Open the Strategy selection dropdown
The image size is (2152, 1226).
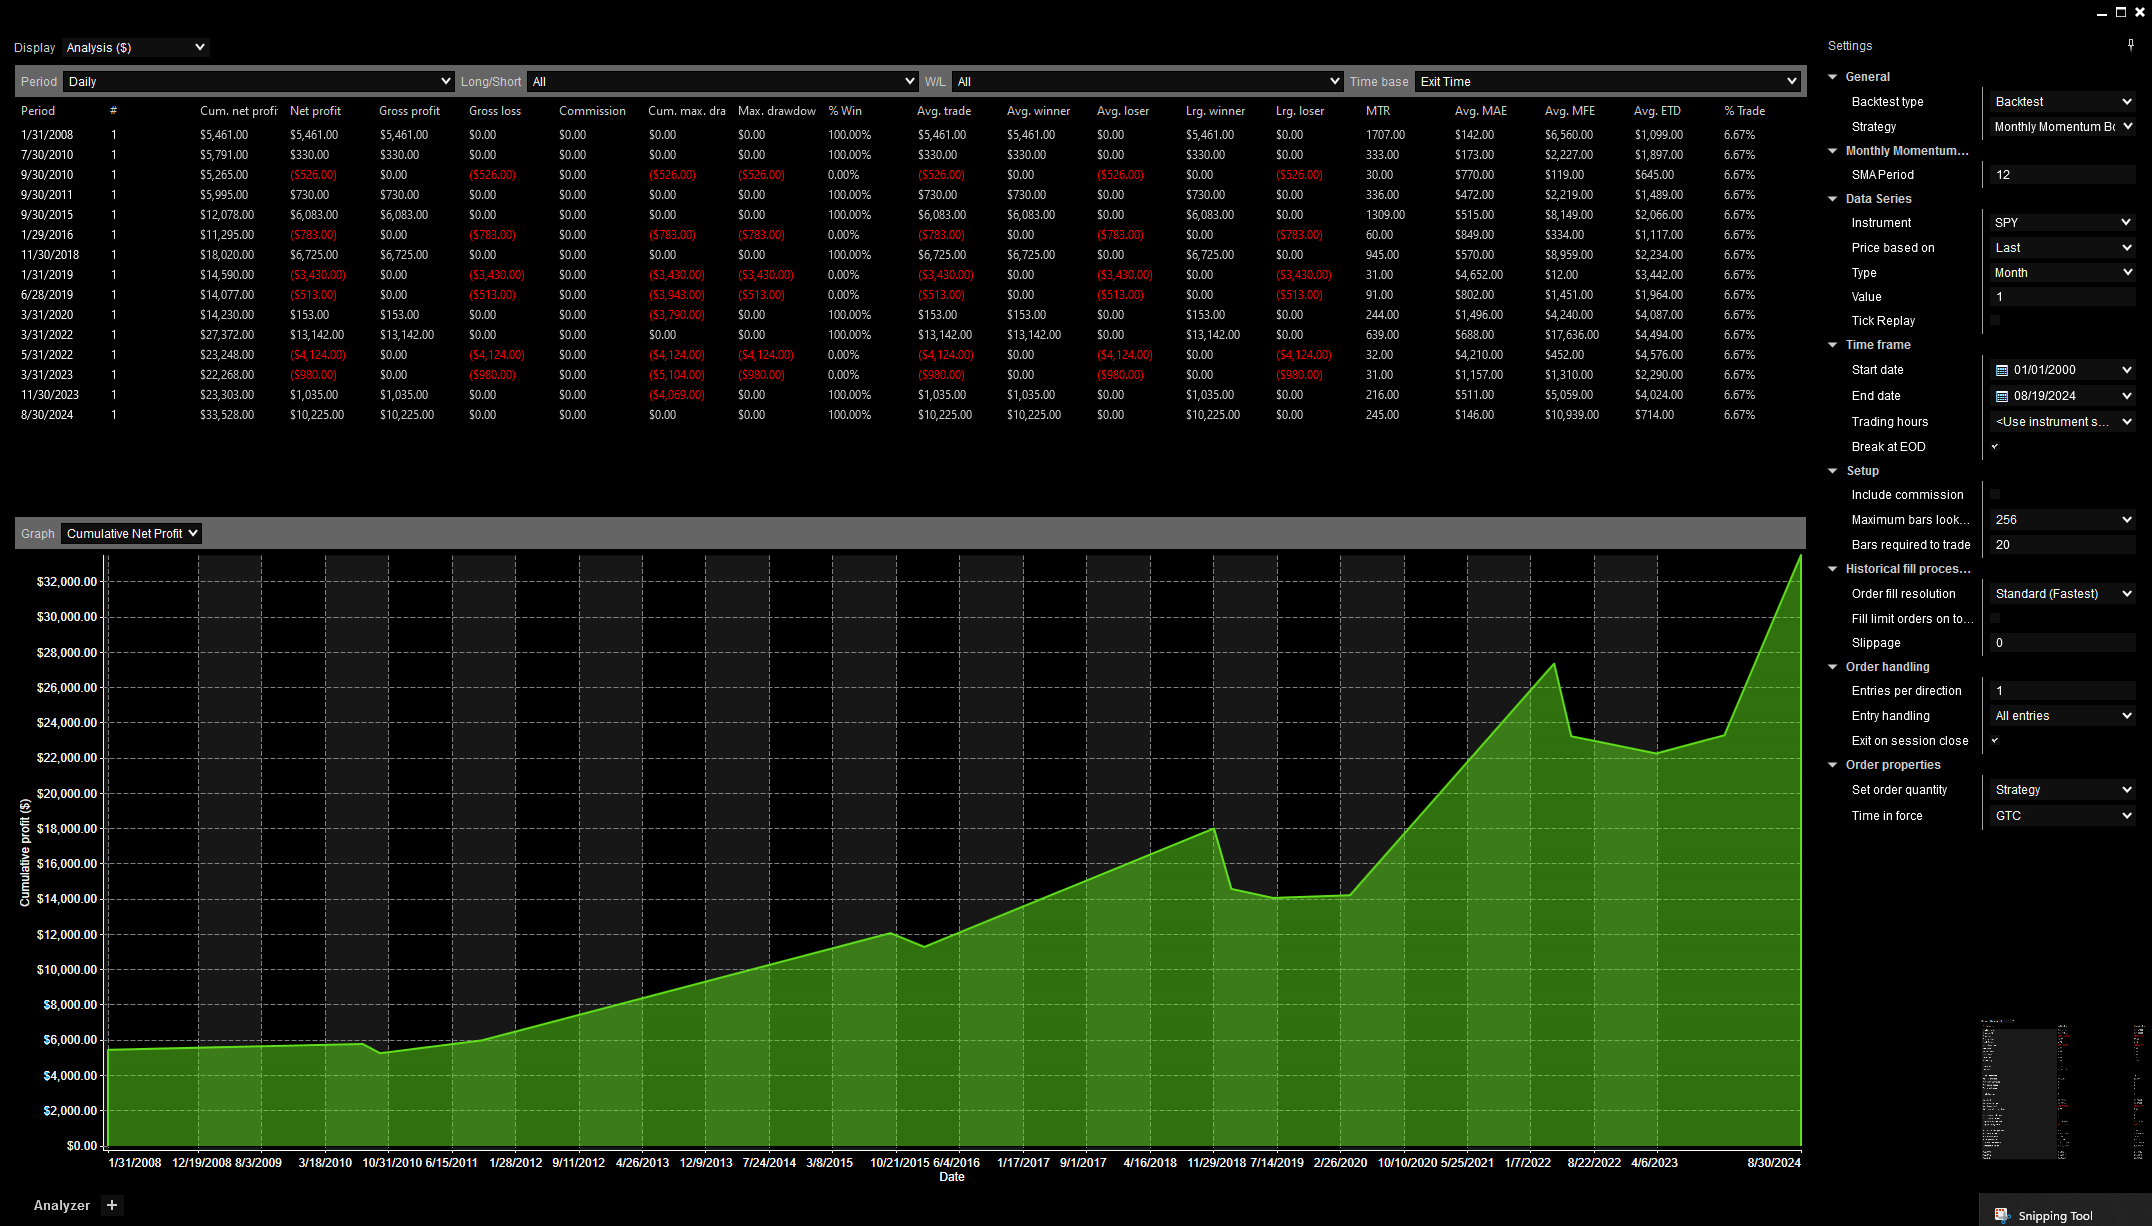pyautogui.click(x=2062, y=127)
